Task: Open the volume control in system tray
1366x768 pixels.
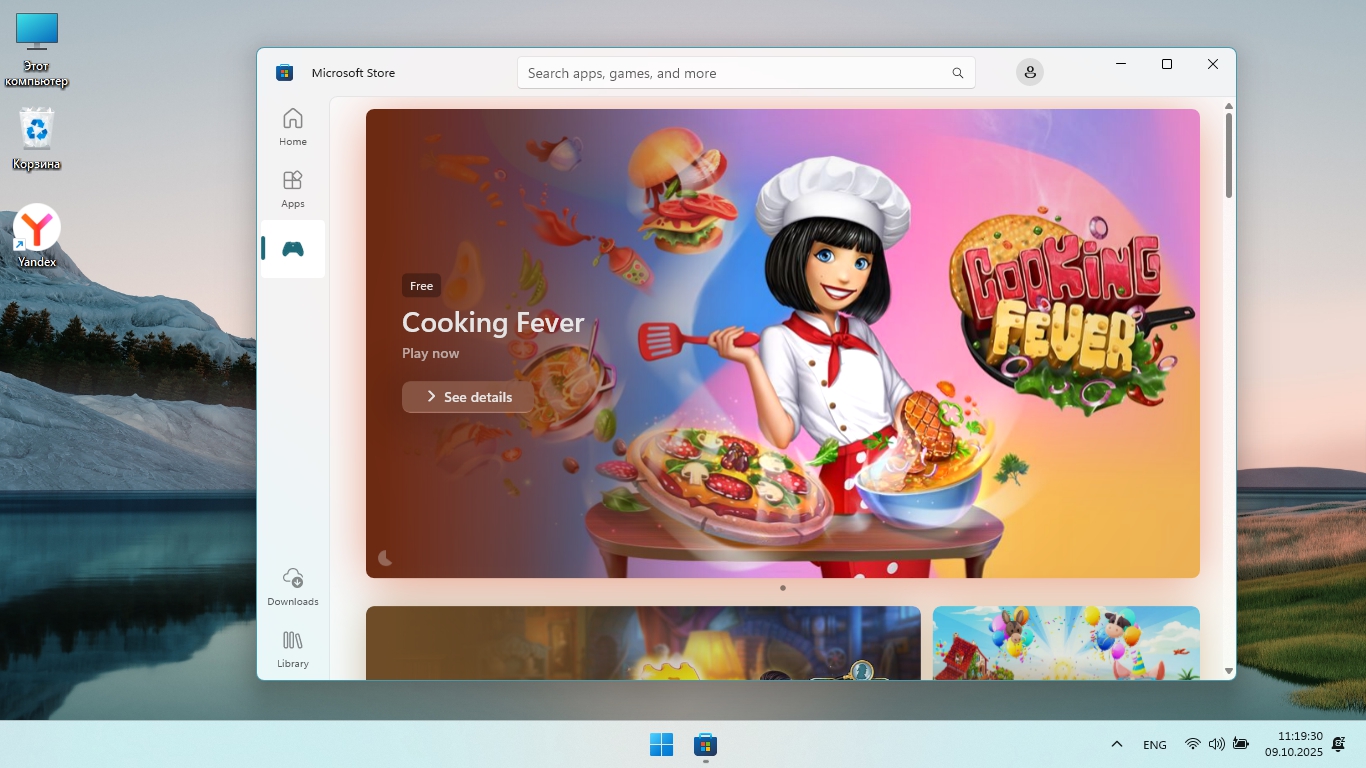Action: tap(1216, 744)
